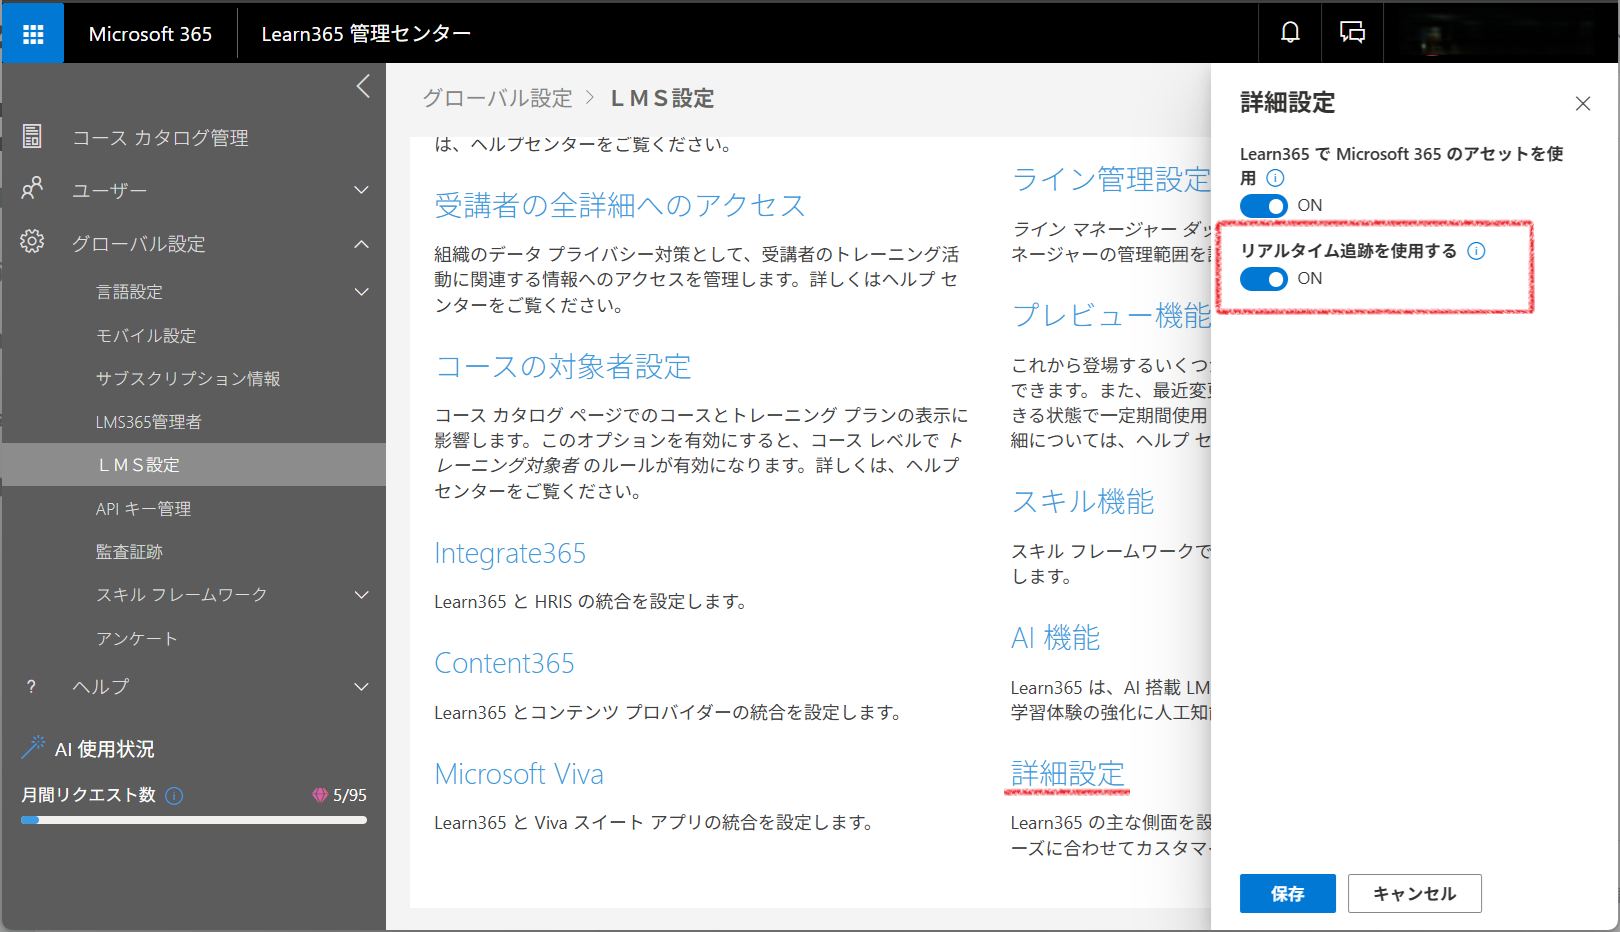Image resolution: width=1620 pixels, height=932 pixels.
Task: Click the 保存 button
Action: [x=1288, y=894]
